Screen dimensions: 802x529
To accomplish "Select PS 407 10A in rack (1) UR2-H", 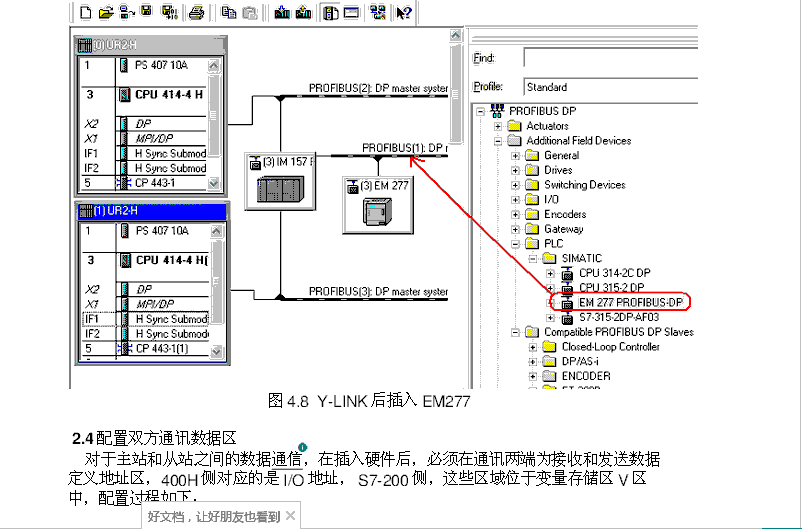I will tap(162, 231).
